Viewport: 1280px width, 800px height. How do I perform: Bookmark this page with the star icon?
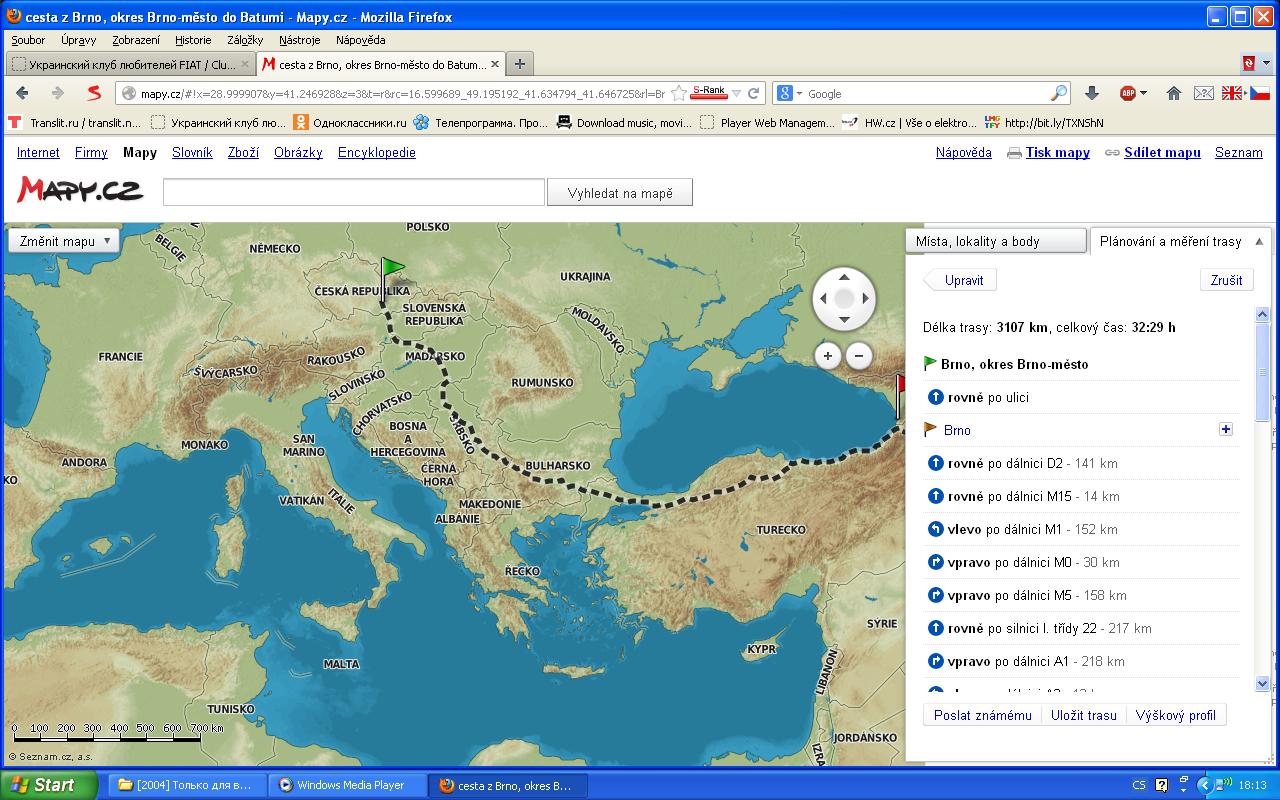point(679,93)
